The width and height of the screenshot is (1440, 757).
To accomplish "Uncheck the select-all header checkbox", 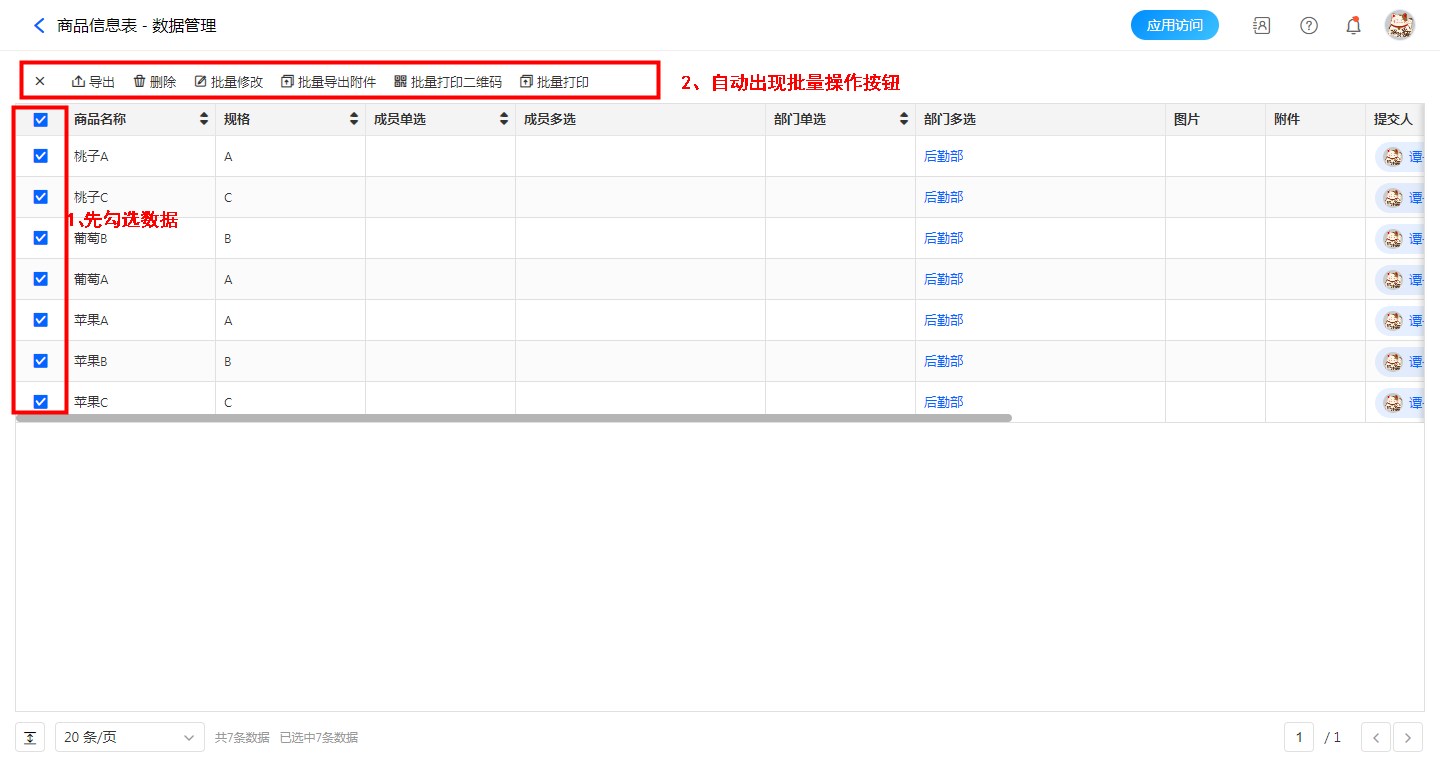I will [41, 120].
